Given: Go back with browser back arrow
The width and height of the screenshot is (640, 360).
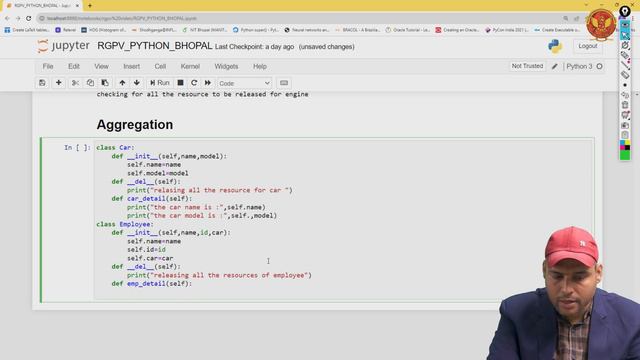Looking at the screenshot, I should coord(7,18).
